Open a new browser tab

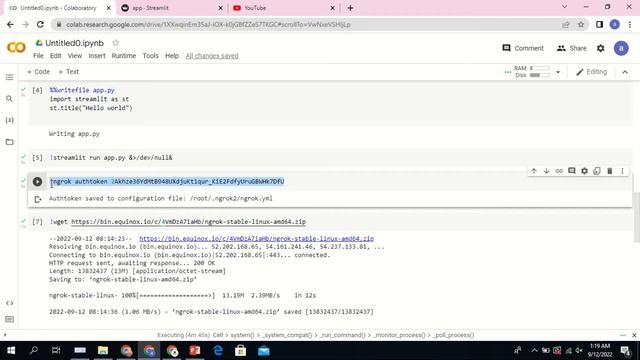click(x=350, y=8)
